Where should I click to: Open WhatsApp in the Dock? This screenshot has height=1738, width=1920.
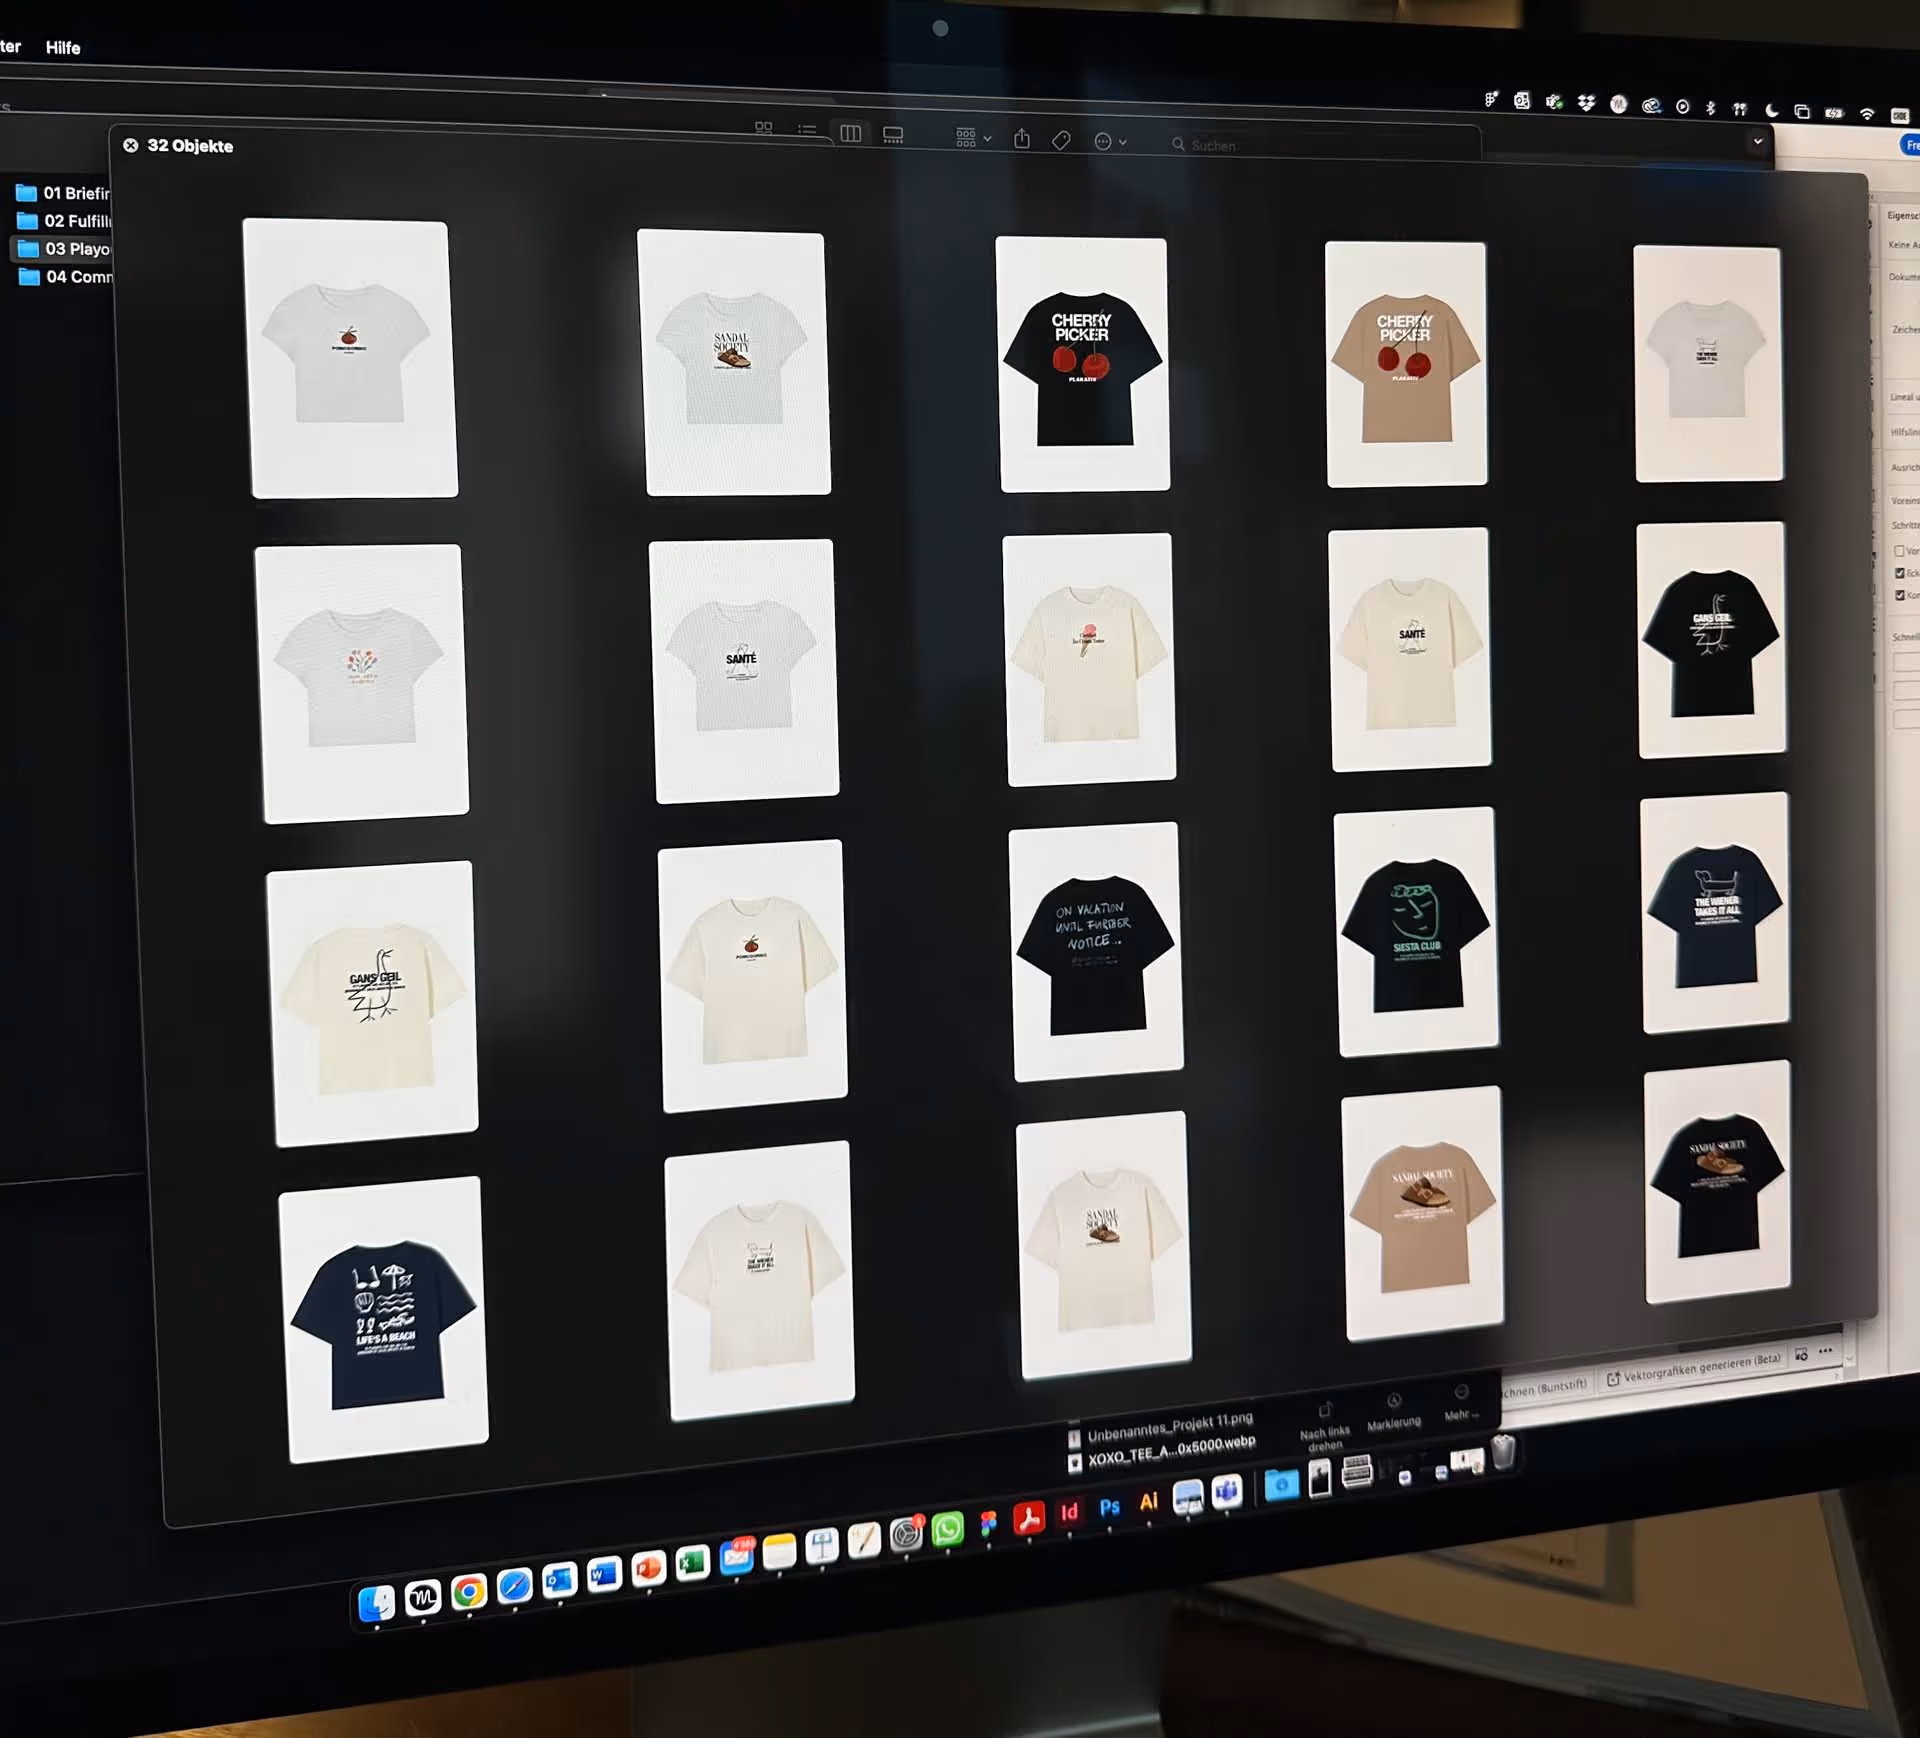pos(947,1529)
